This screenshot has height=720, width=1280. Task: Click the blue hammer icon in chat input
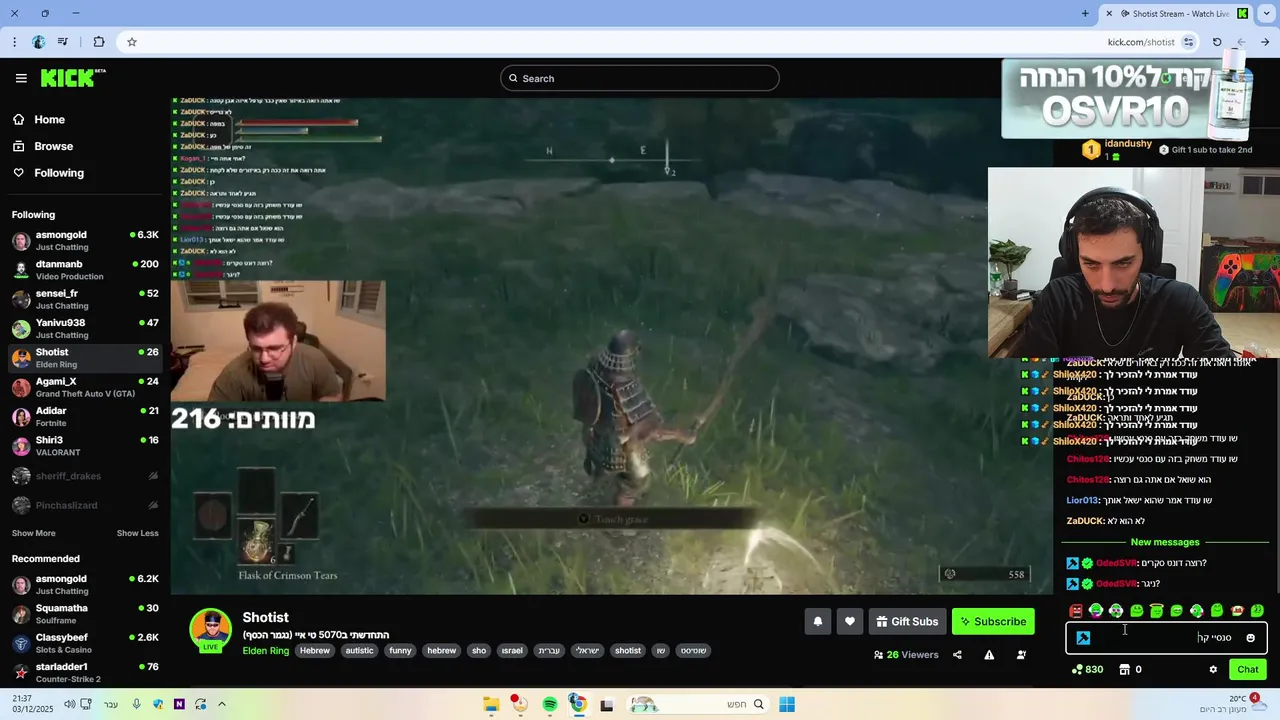tap(1083, 638)
